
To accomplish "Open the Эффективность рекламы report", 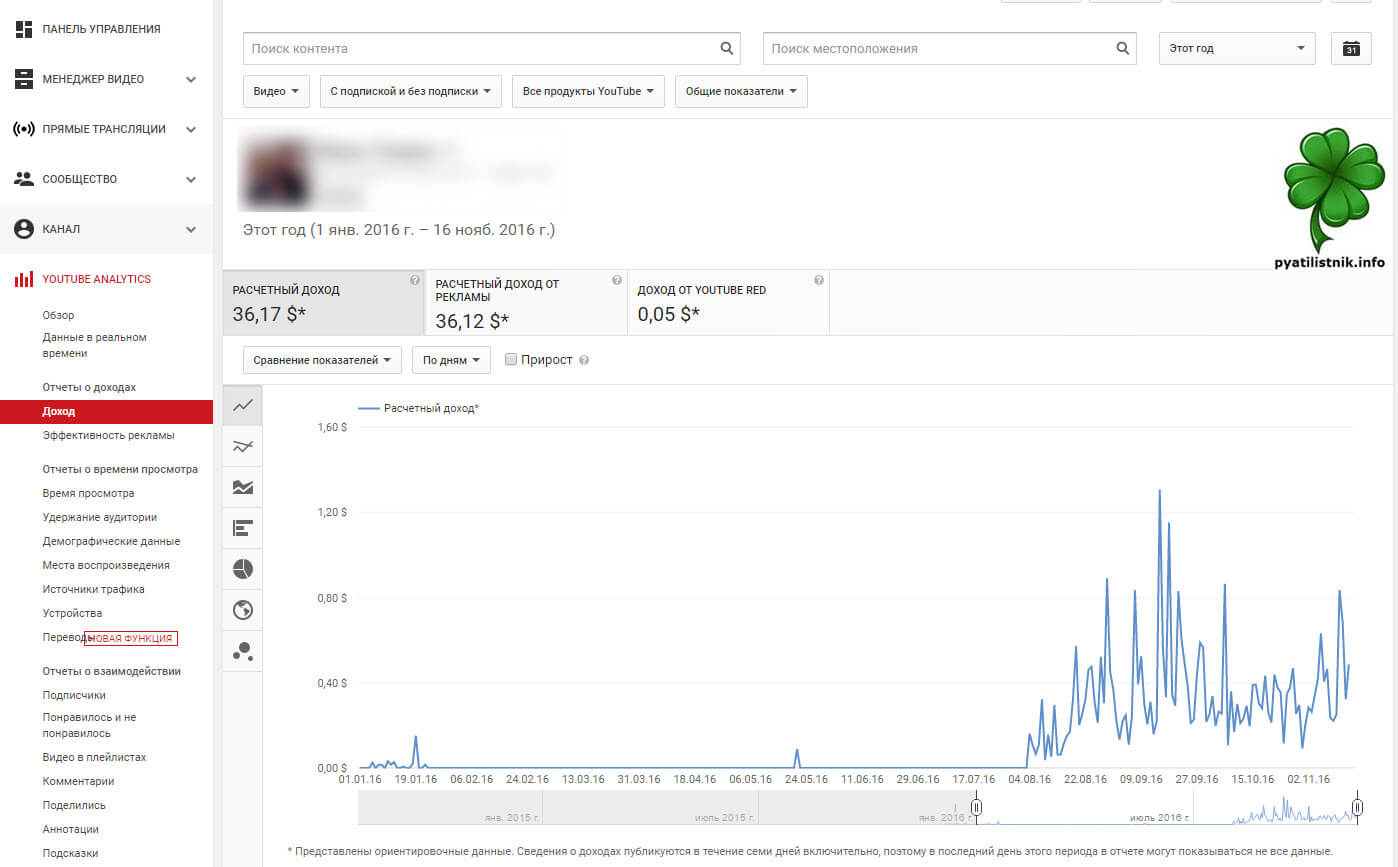I will (108, 435).
